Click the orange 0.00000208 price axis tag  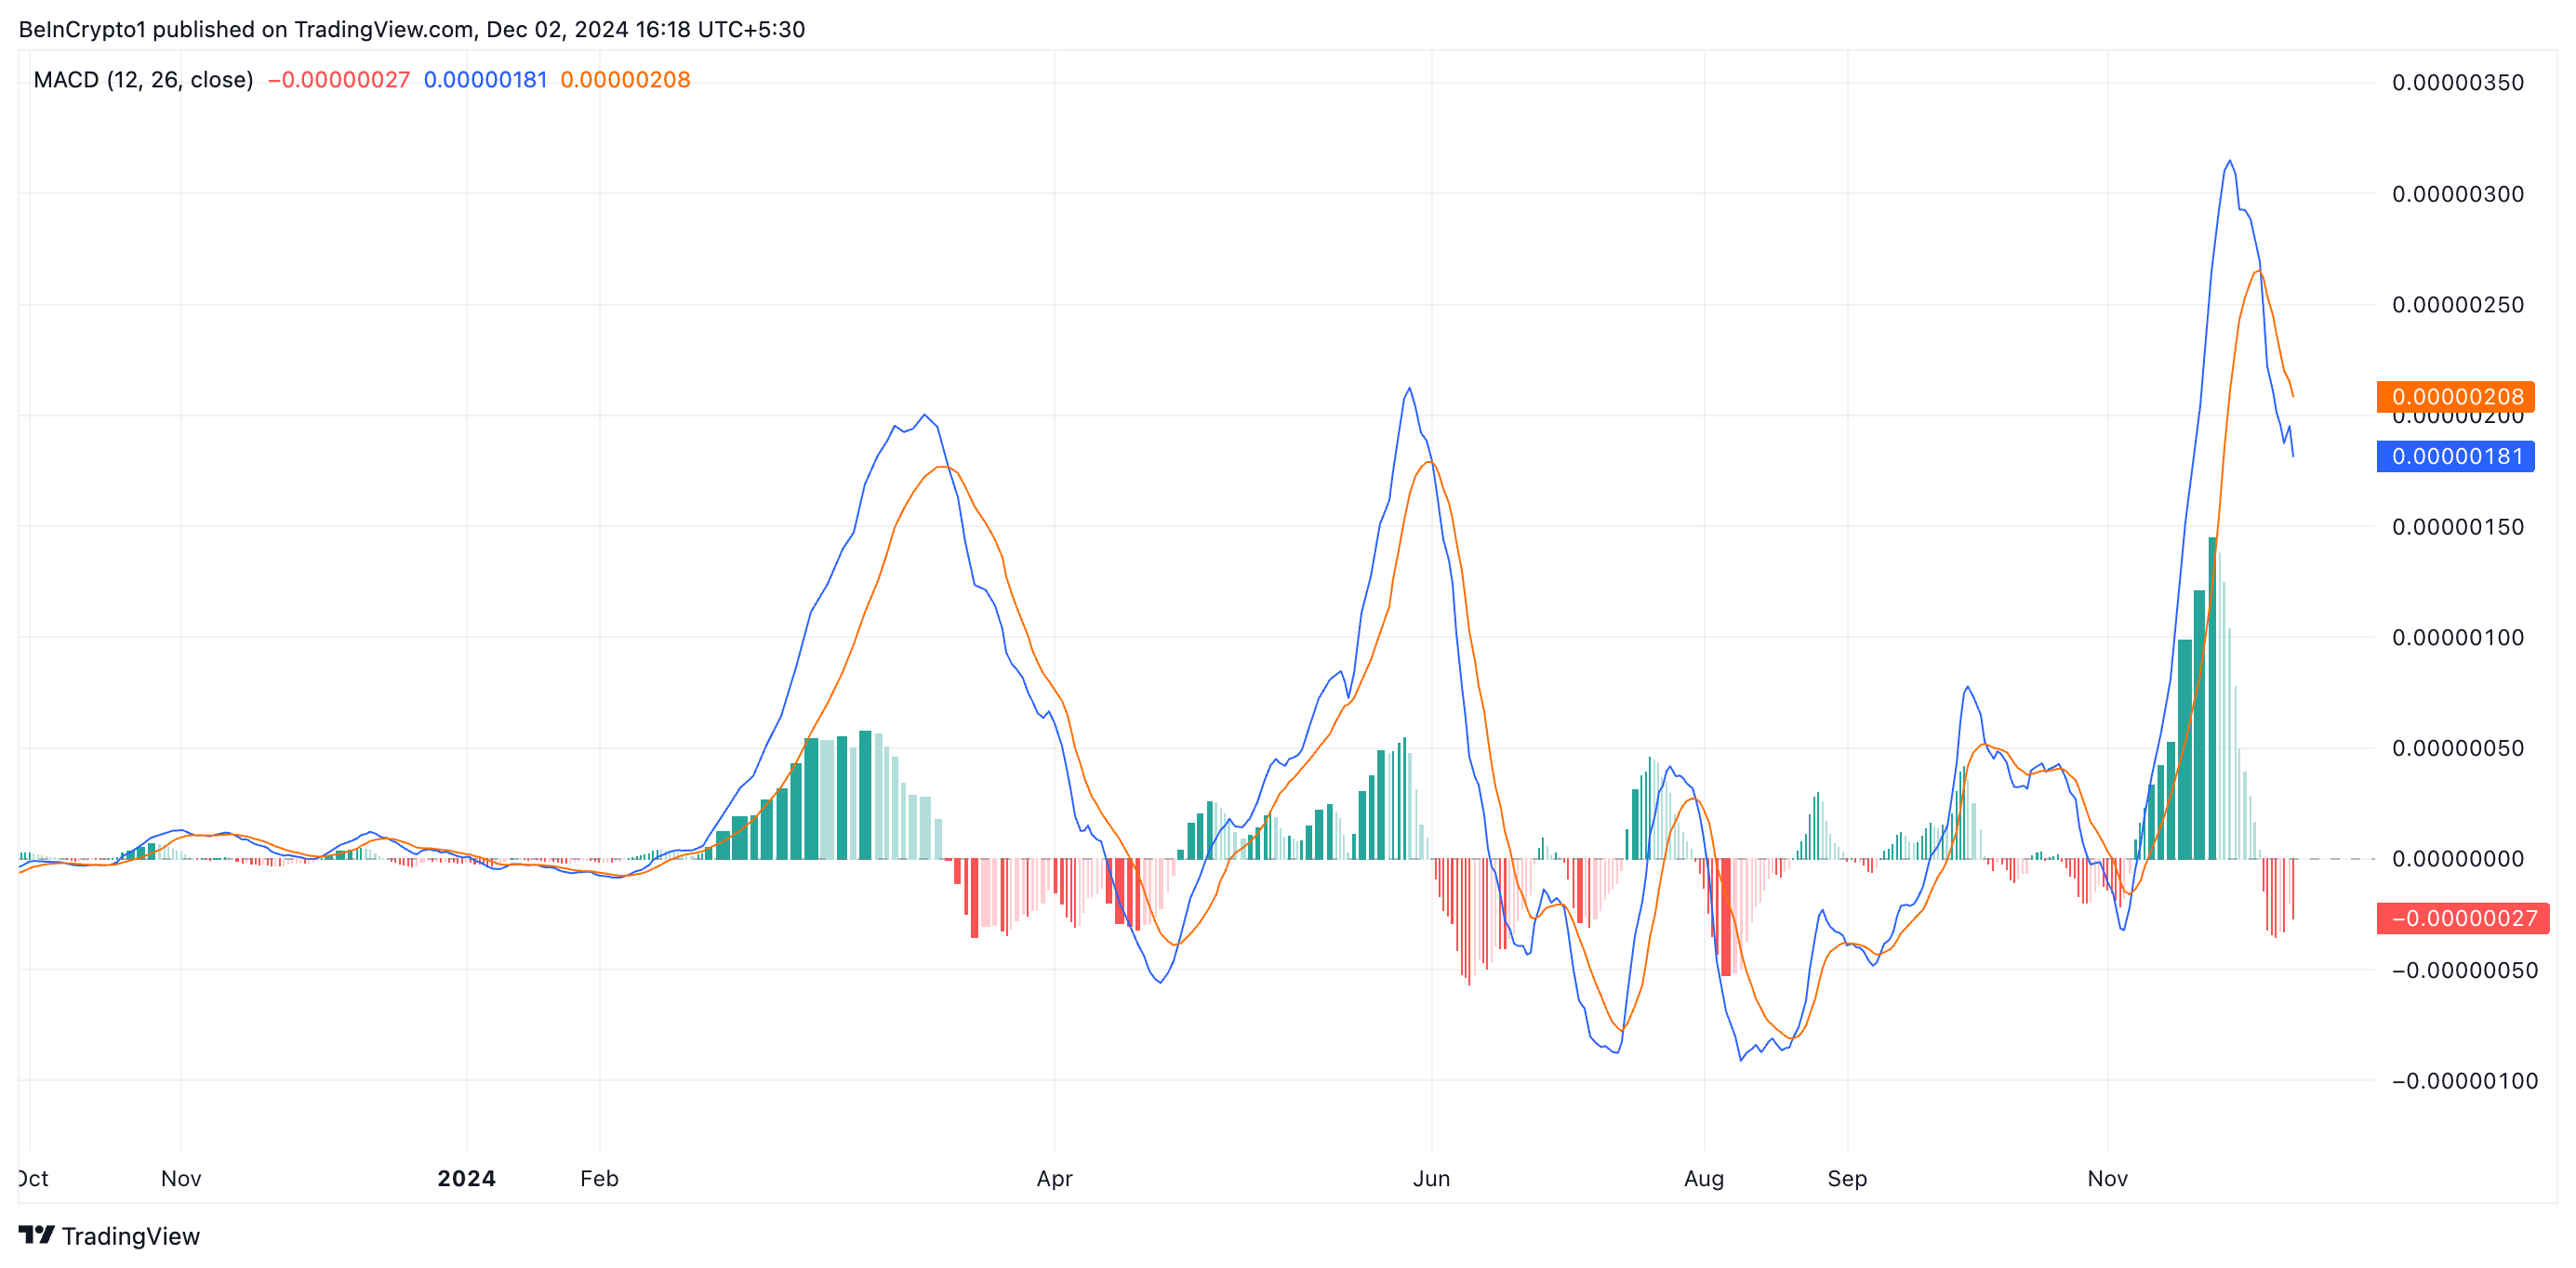pos(2455,397)
